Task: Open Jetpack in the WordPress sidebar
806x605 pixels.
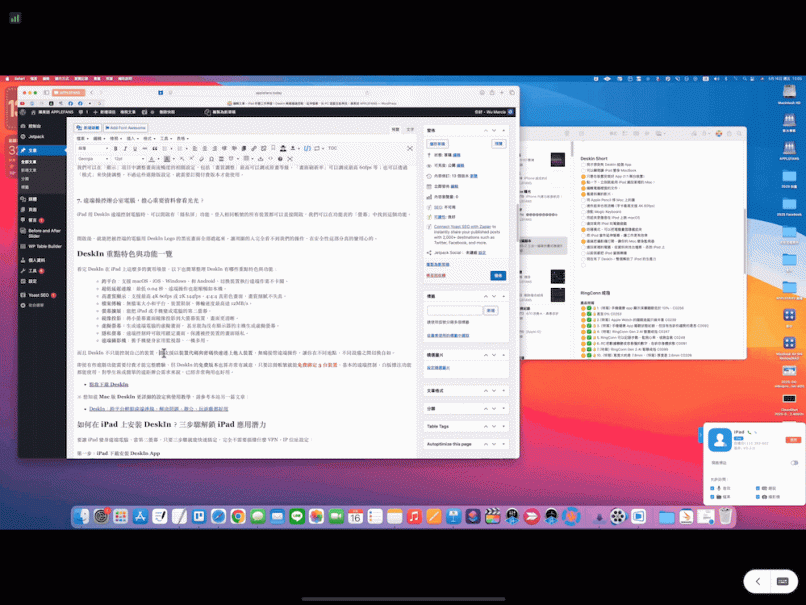Action: pos(37,136)
